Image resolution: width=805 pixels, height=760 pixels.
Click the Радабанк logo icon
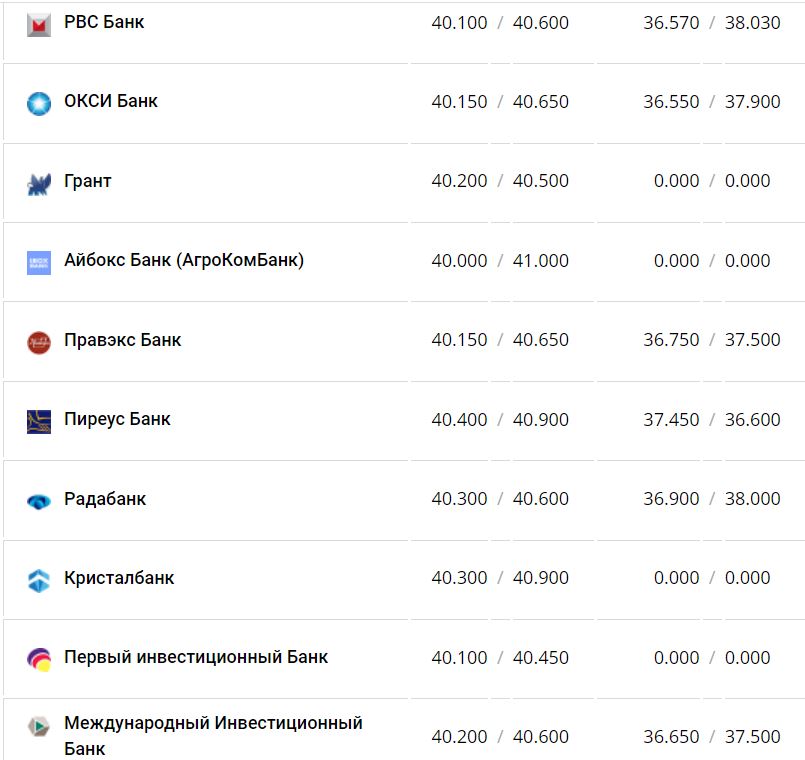(39, 501)
